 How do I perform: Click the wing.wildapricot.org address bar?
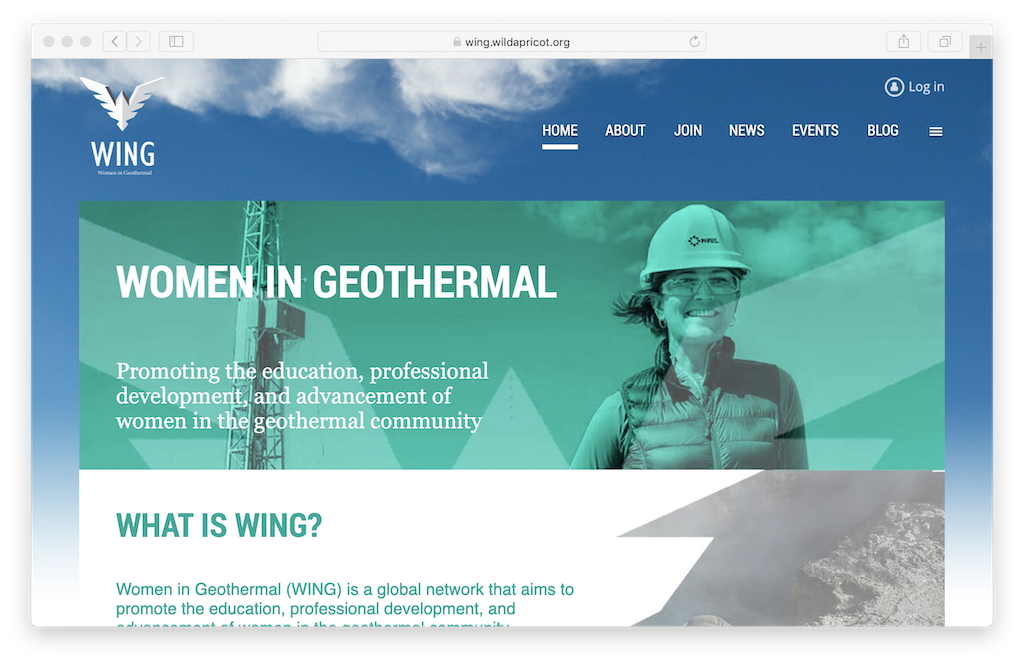[512, 42]
